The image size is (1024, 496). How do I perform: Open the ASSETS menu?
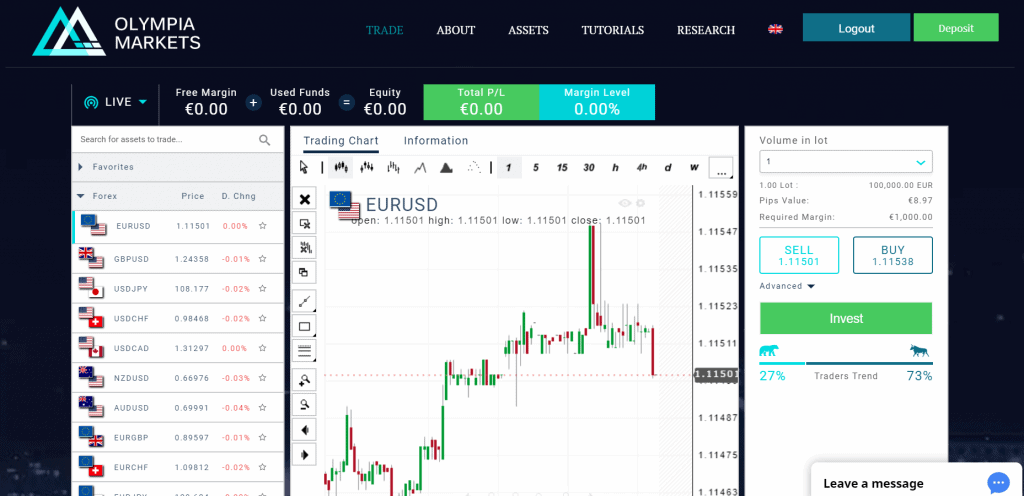[x=528, y=30]
